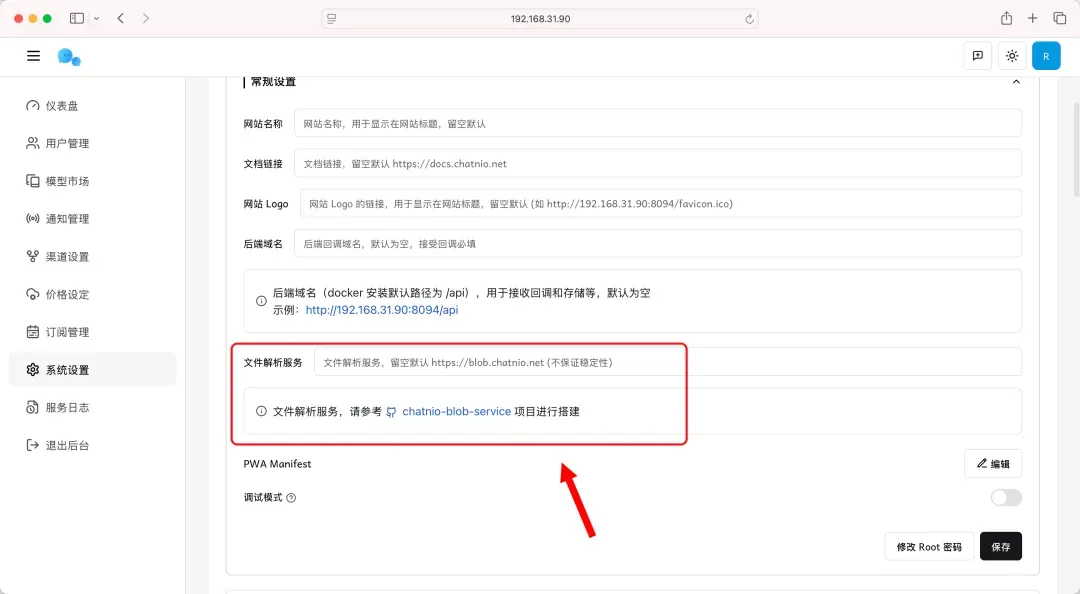
Task: Click the GitHub icon before chatnio-blob-service
Action: [391, 412]
